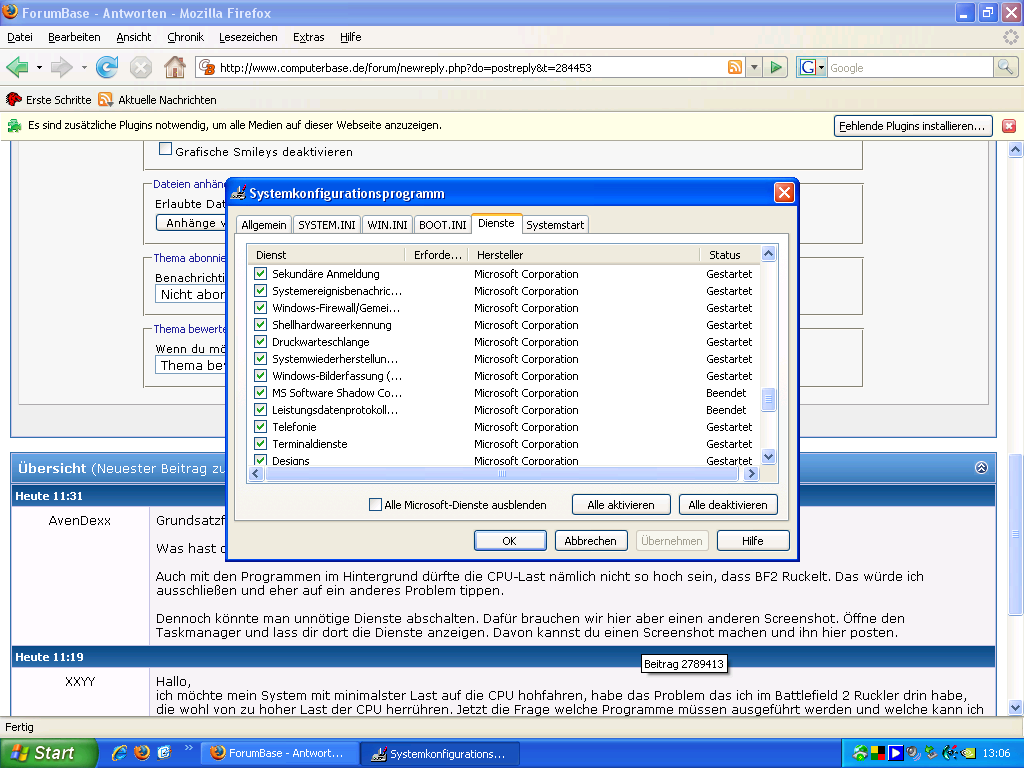Dismiss the plugin notification bar
The image size is (1024, 768).
coord(1009,126)
